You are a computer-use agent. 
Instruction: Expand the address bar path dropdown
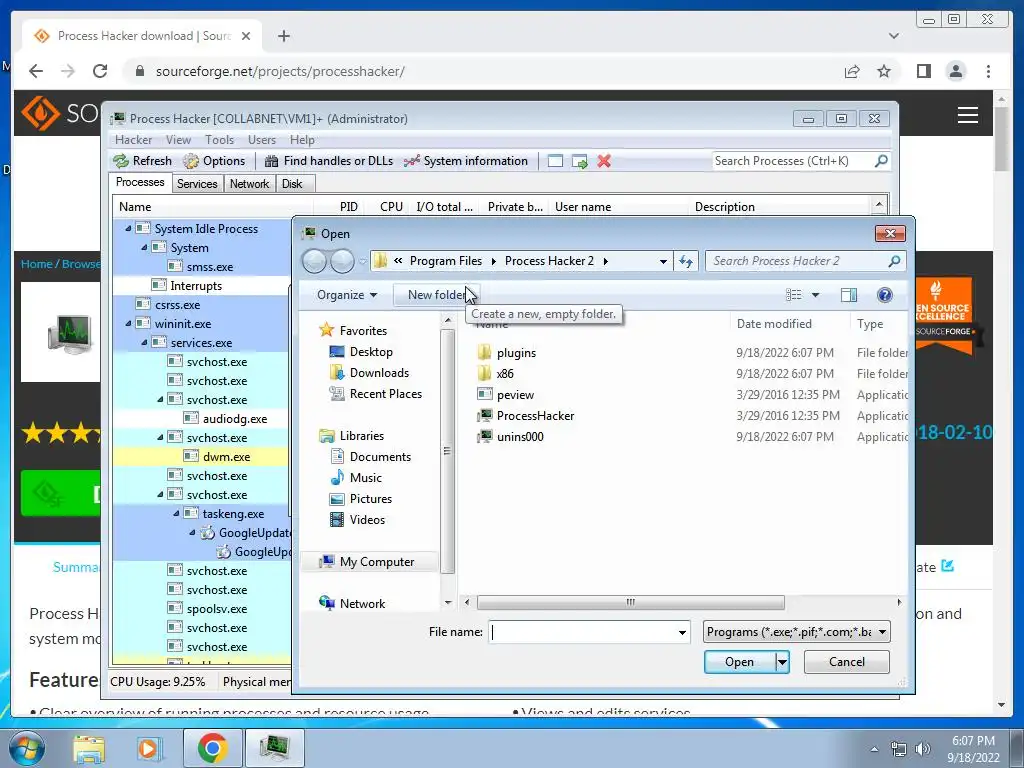point(663,261)
